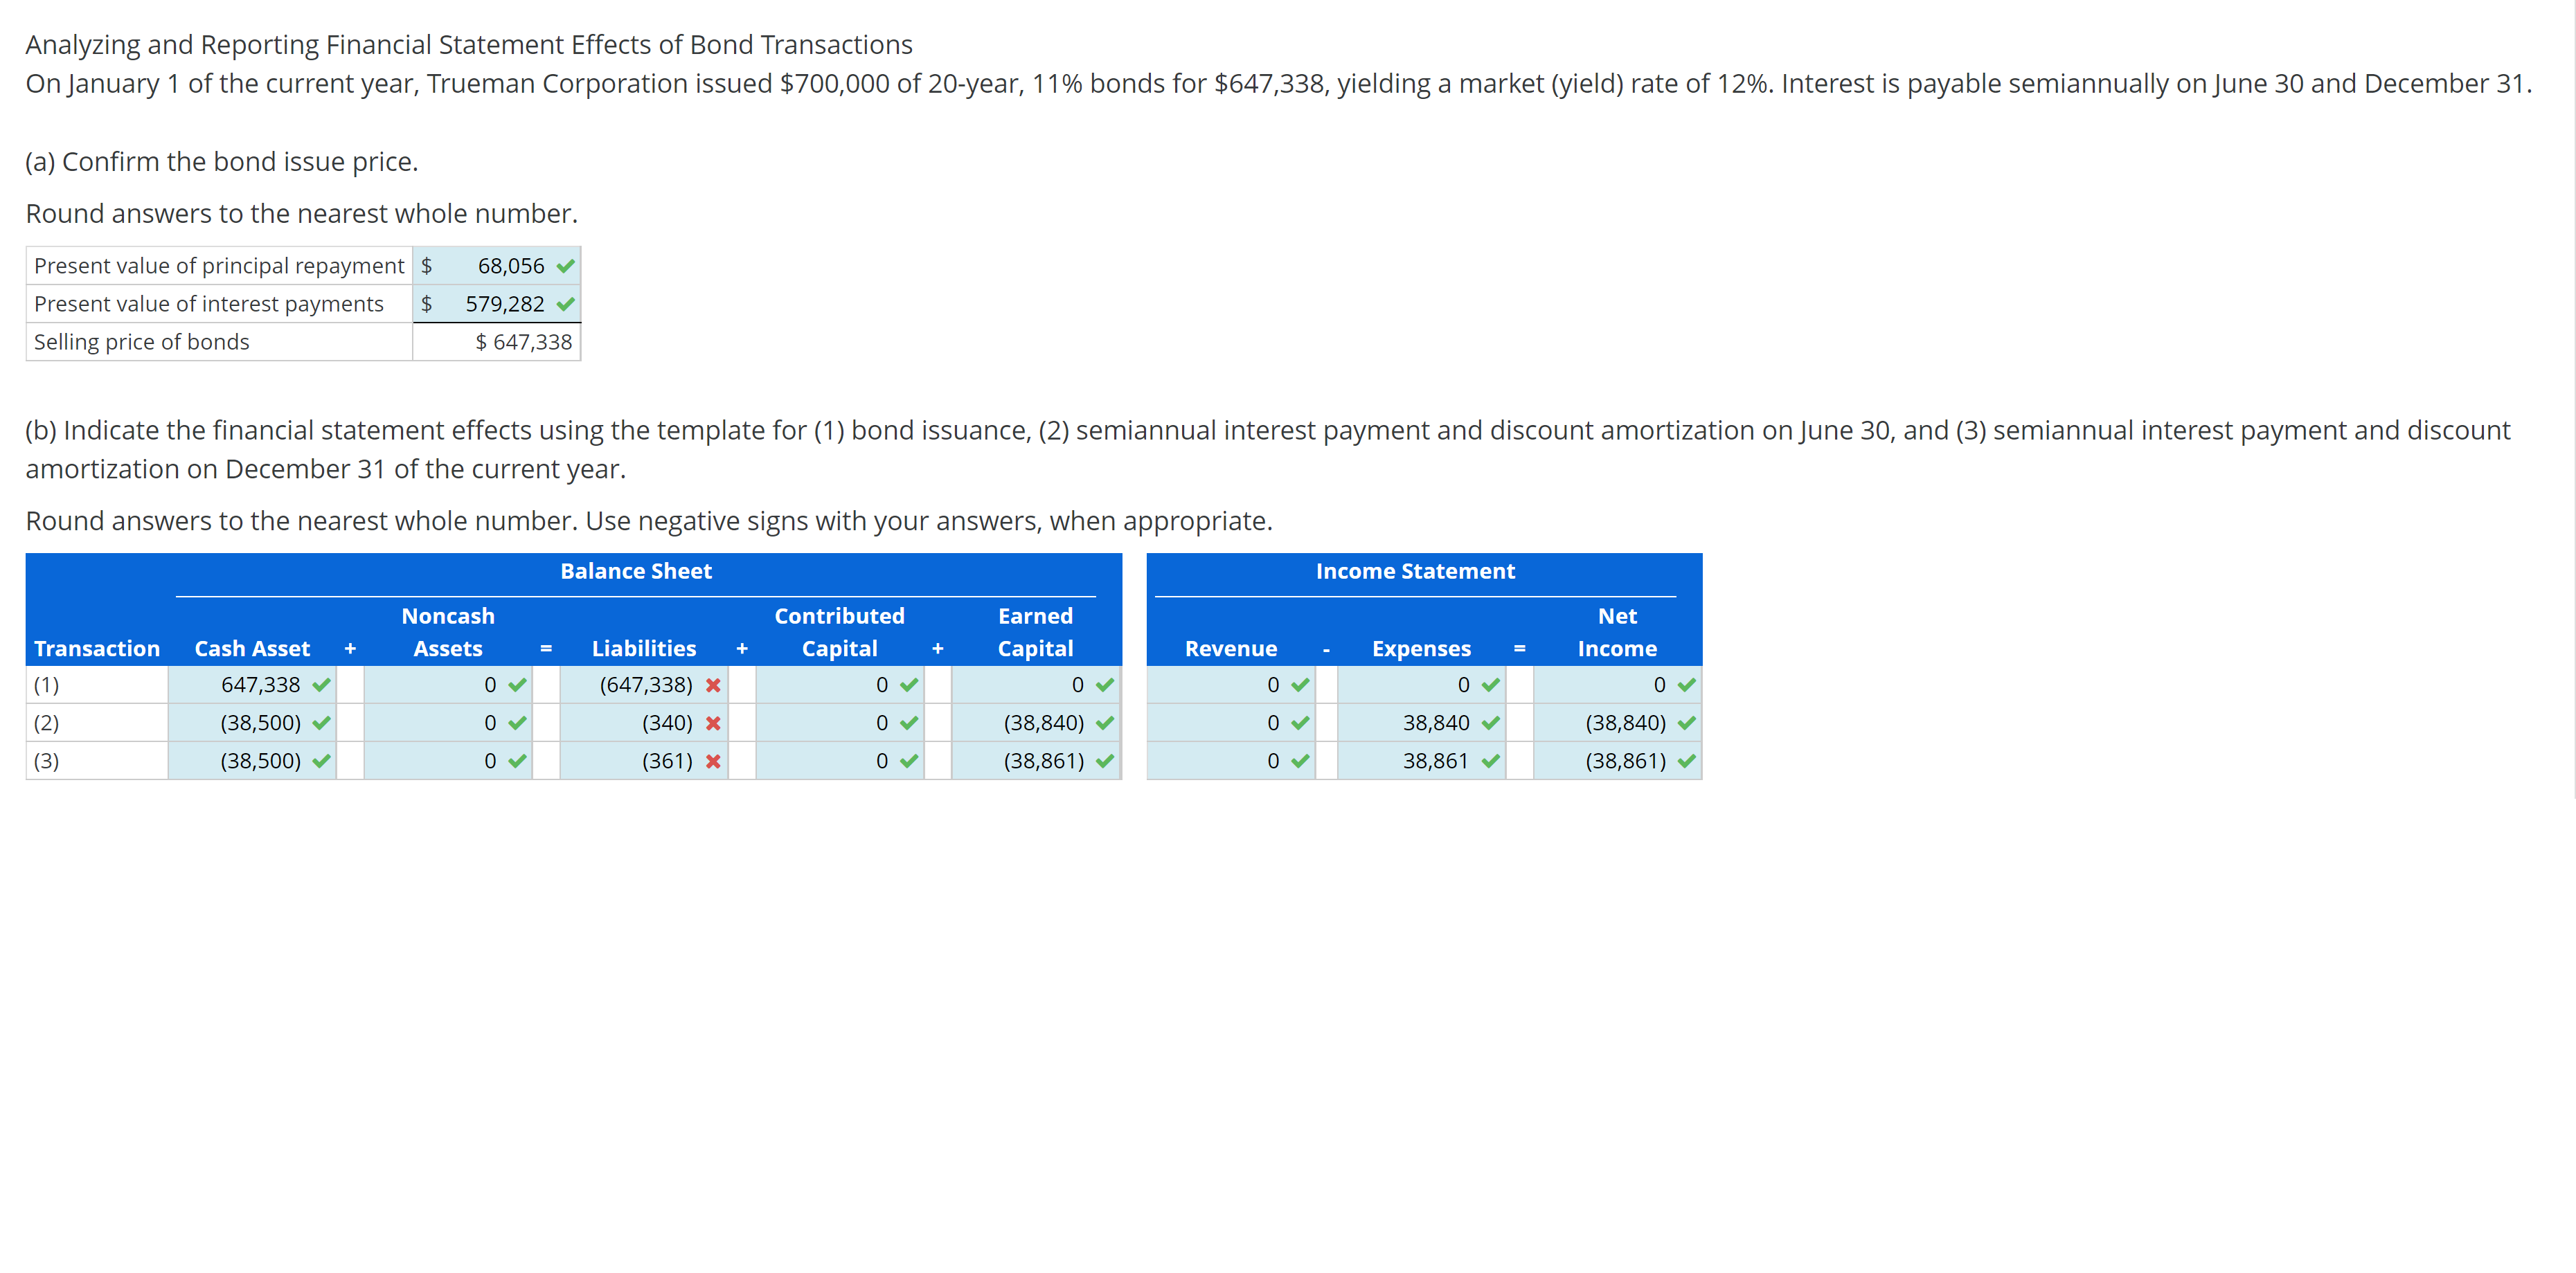The height and width of the screenshot is (1273, 2576).
Task: Click Cash Asset field for transaction (1)
Action: point(252,685)
